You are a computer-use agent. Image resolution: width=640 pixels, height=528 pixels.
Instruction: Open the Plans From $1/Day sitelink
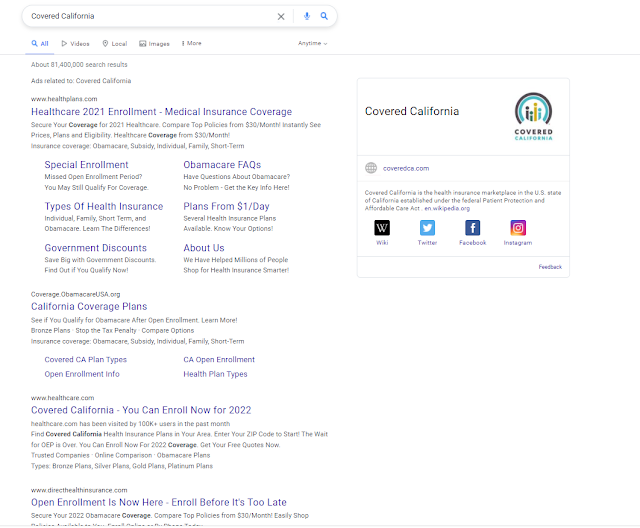click(227, 206)
